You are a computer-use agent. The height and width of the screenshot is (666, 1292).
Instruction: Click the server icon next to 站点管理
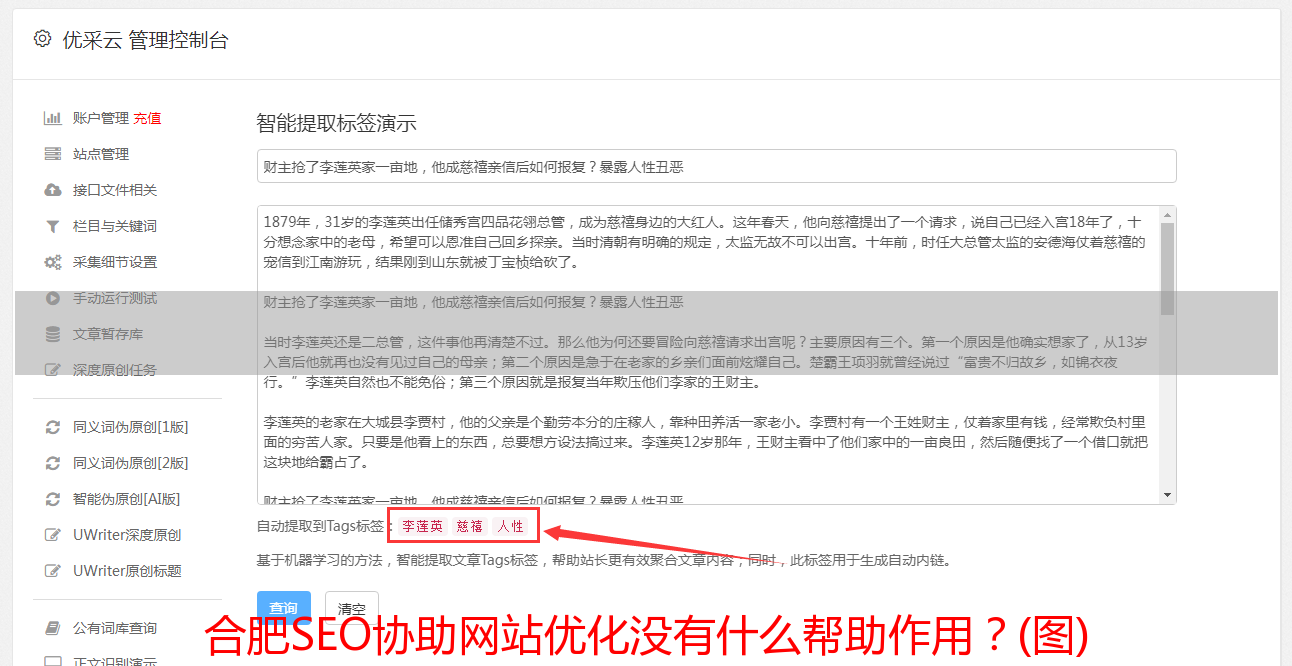coord(53,154)
